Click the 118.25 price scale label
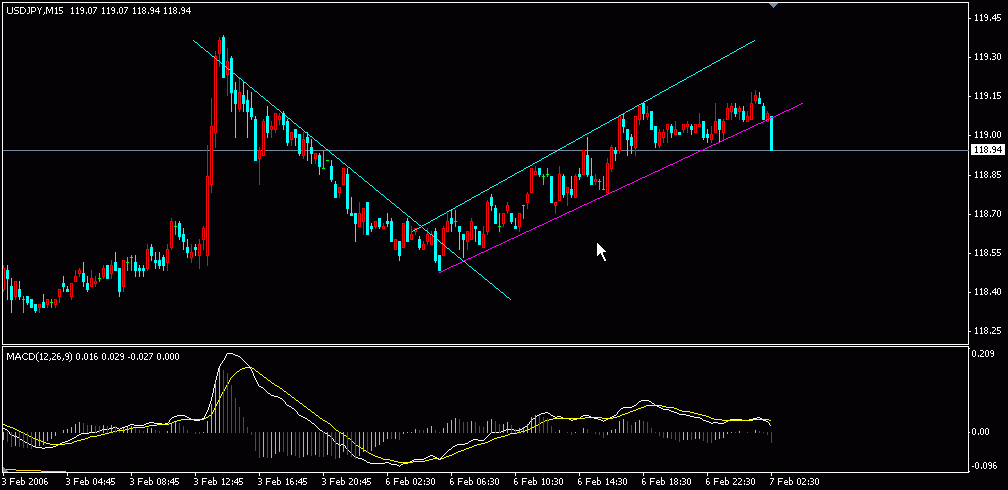Image resolution: width=1008 pixels, height=490 pixels. click(x=989, y=331)
